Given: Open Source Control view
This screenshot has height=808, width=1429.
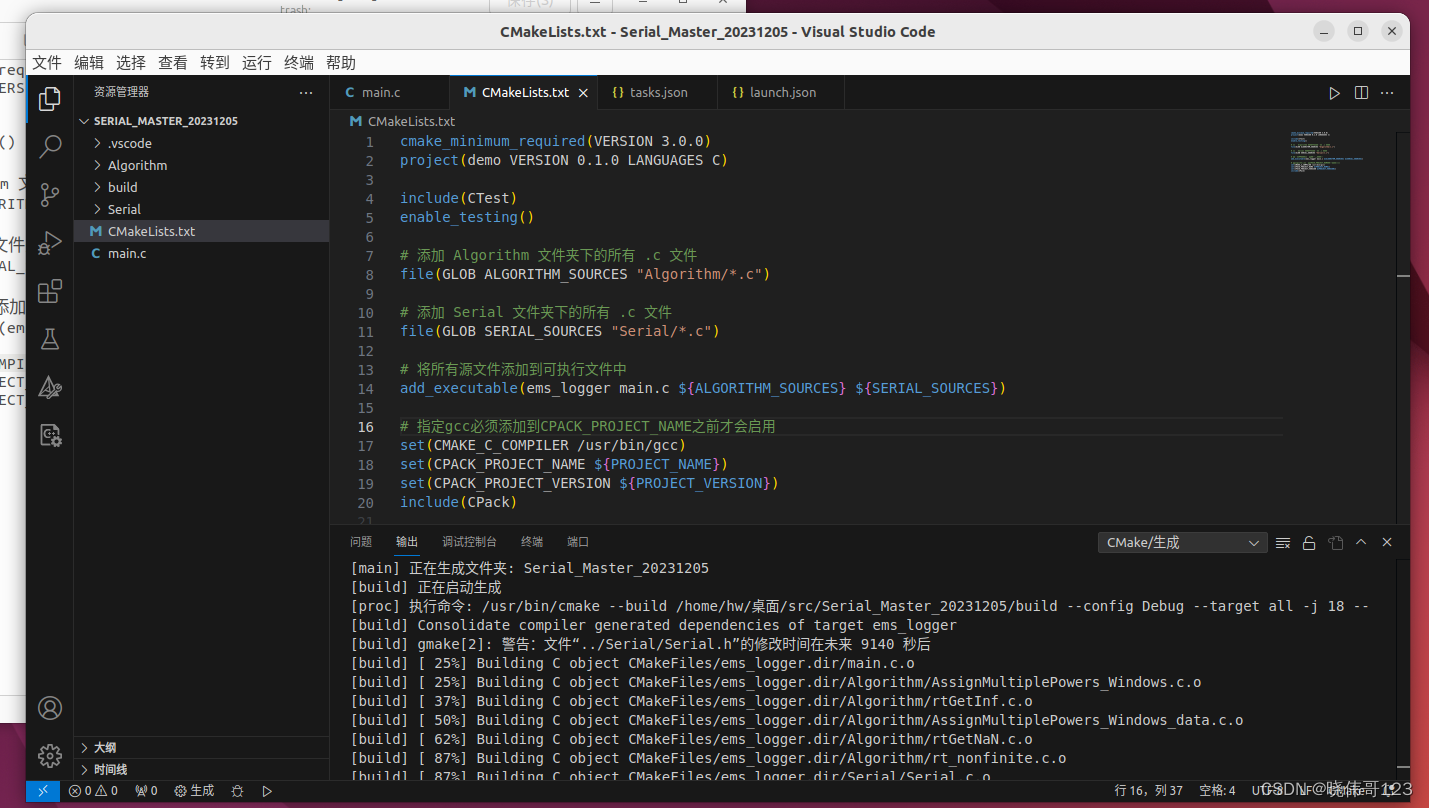Looking at the screenshot, I should [x=50, y=195].
